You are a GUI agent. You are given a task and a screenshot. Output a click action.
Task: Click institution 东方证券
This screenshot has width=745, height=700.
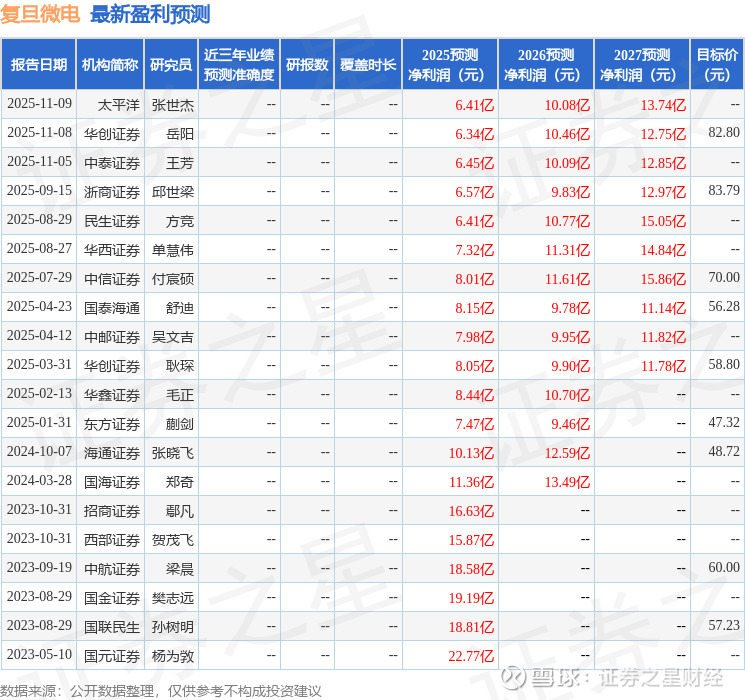pyautogui.click(x=112, y=424)
